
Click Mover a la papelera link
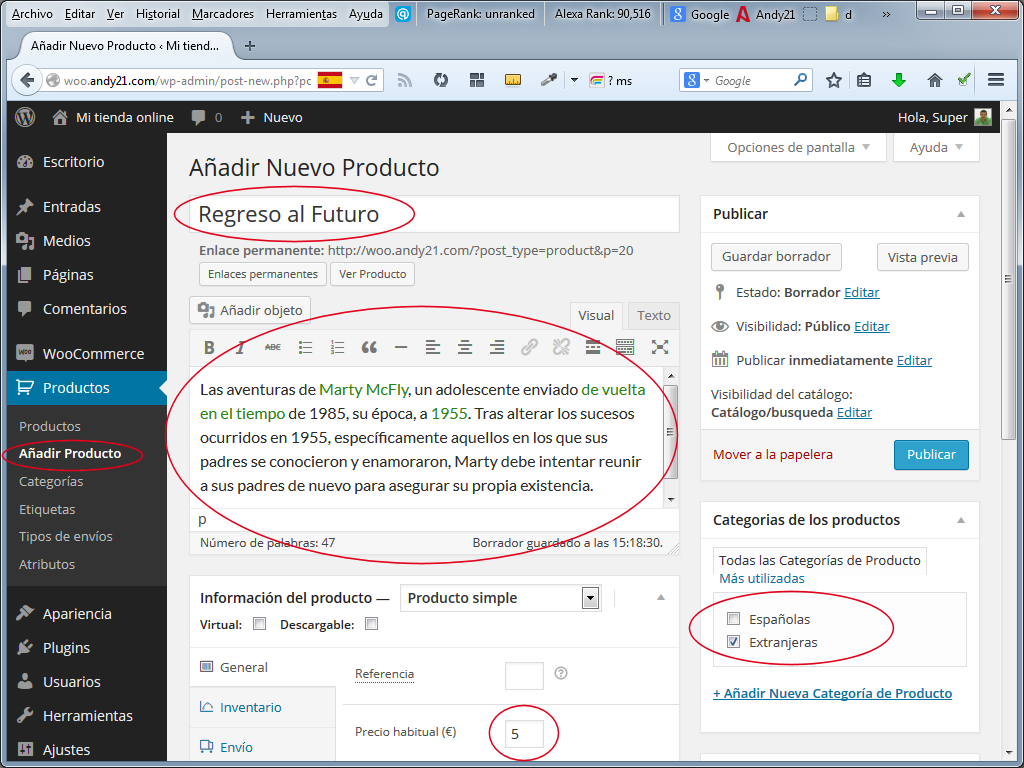point(773,455)
